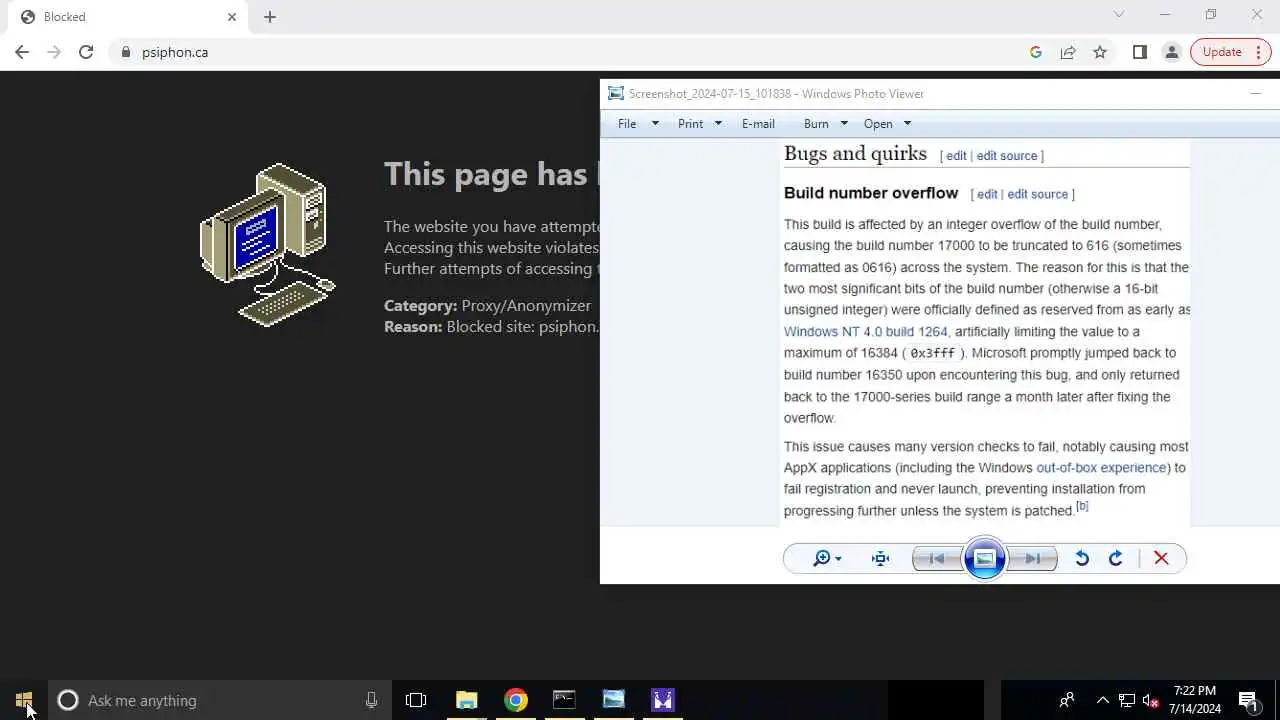Click muted volume tray icon
1280x720 pixels.
pyautogui.click(x=1150, y=700)
